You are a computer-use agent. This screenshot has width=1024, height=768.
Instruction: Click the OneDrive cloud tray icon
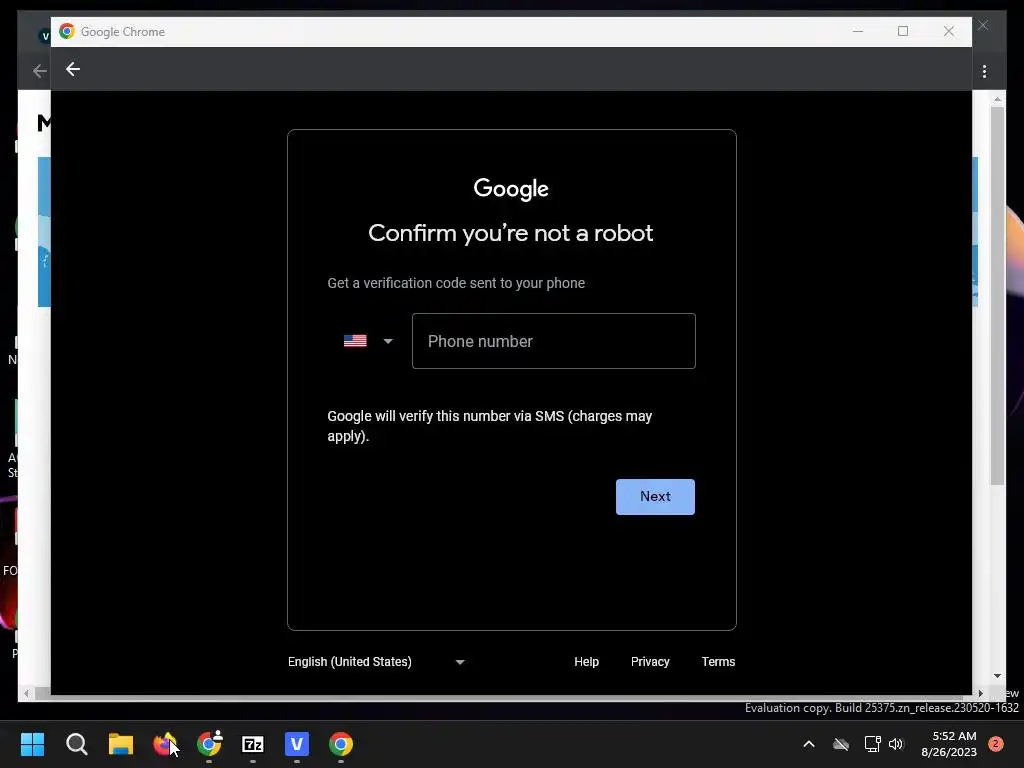[841, 744]
